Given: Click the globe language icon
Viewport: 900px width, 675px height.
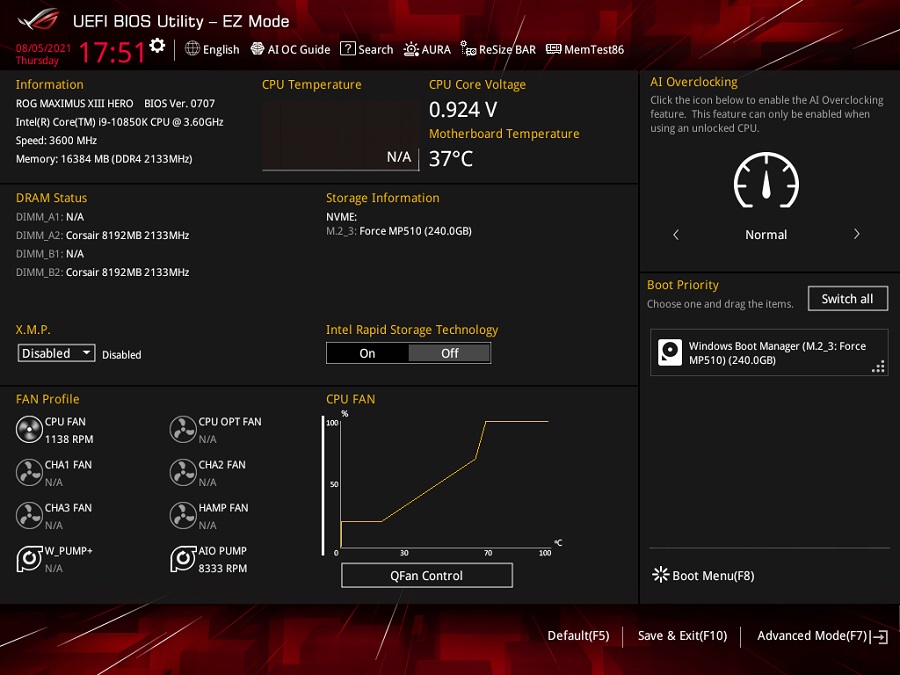Looking at the screenshot, I should (x=192, y=49).
